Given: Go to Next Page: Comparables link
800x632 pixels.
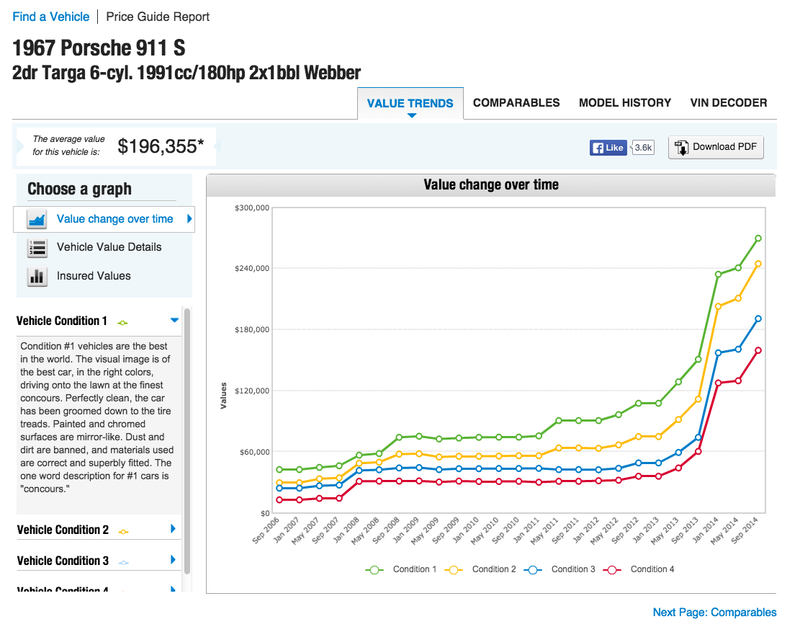Looking at the screenshot, I should [x=714, y=613].
